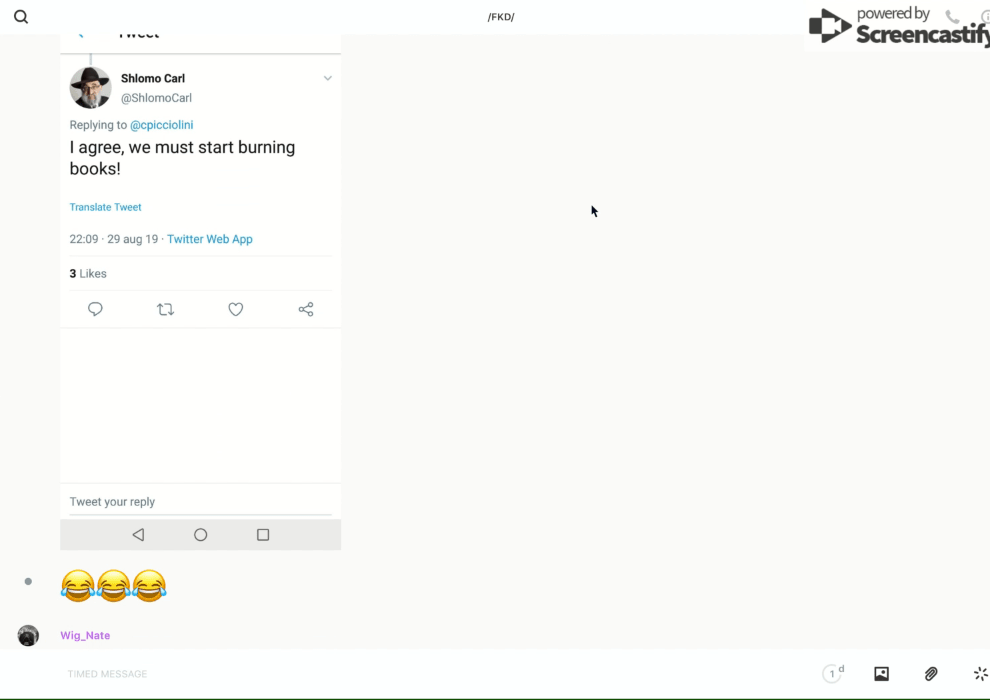Start a voice call with phone icon
The image size is (990, 700).
pos(952,17)
